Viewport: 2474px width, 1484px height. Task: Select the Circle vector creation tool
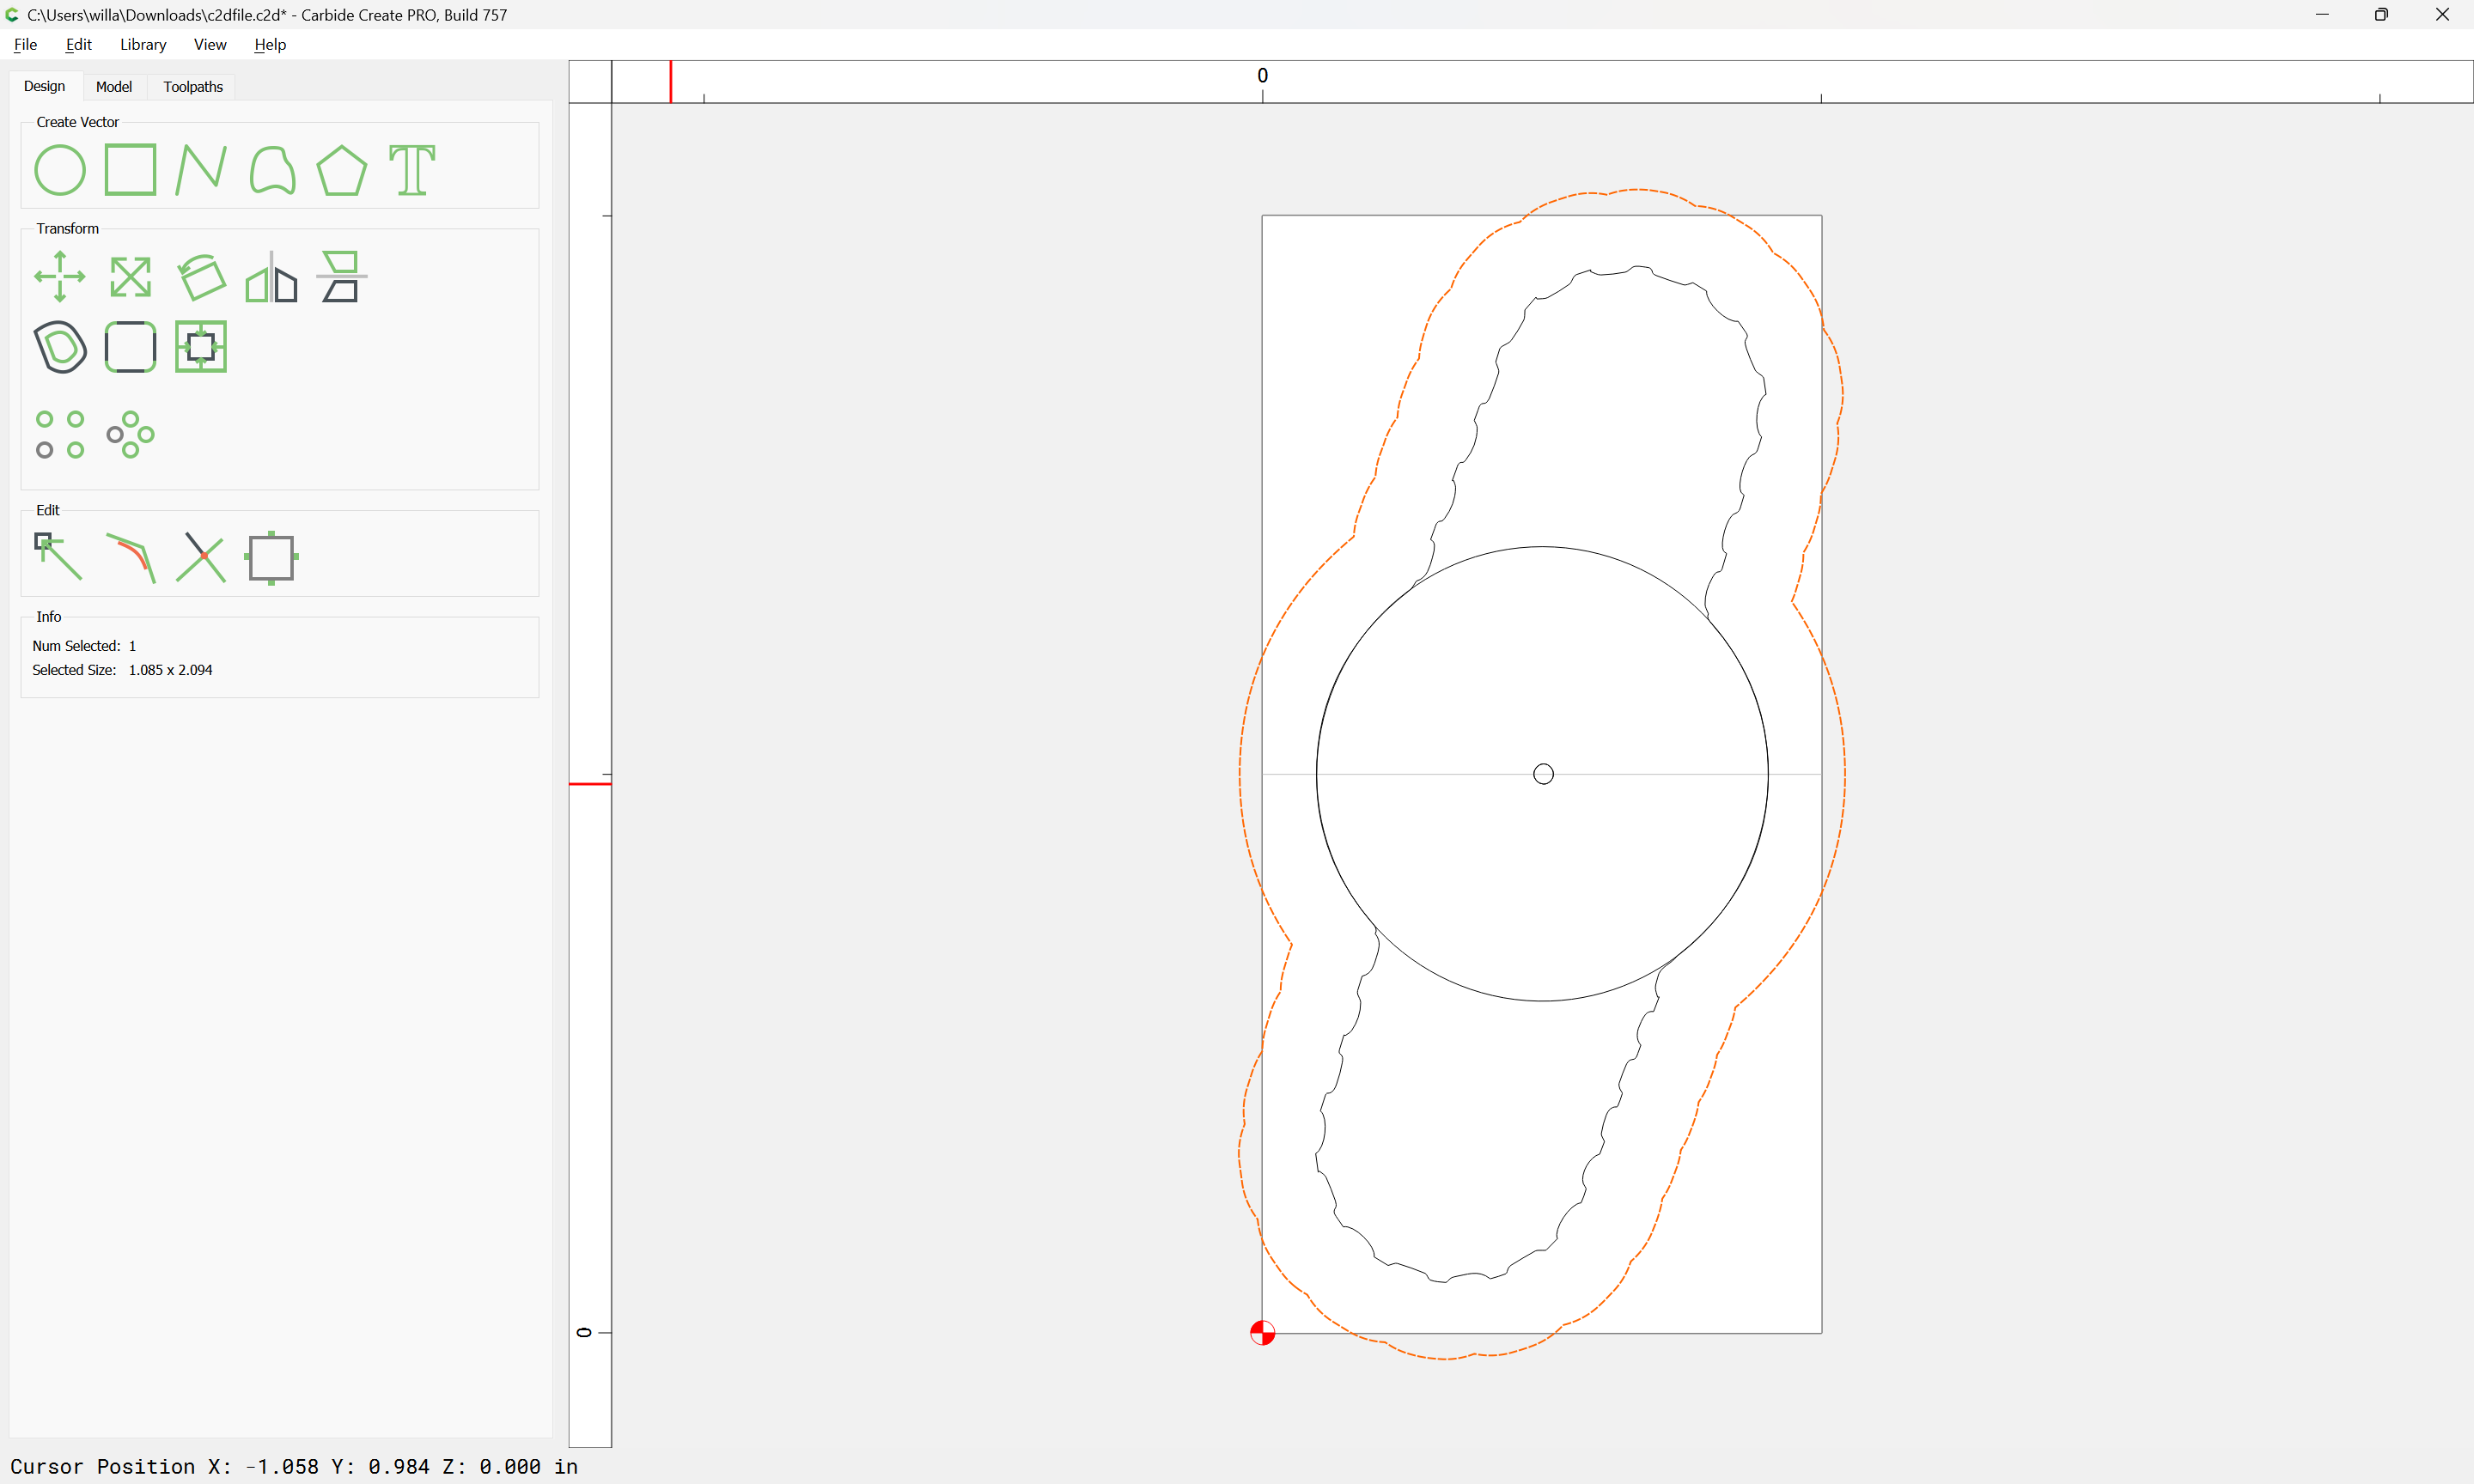[x=60, y=170]
